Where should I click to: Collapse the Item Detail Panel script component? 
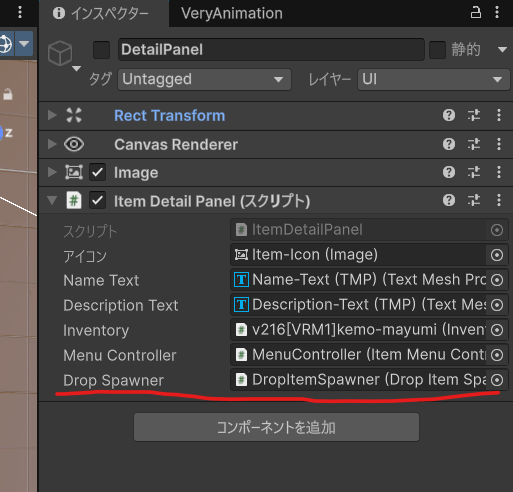(52, 200)
